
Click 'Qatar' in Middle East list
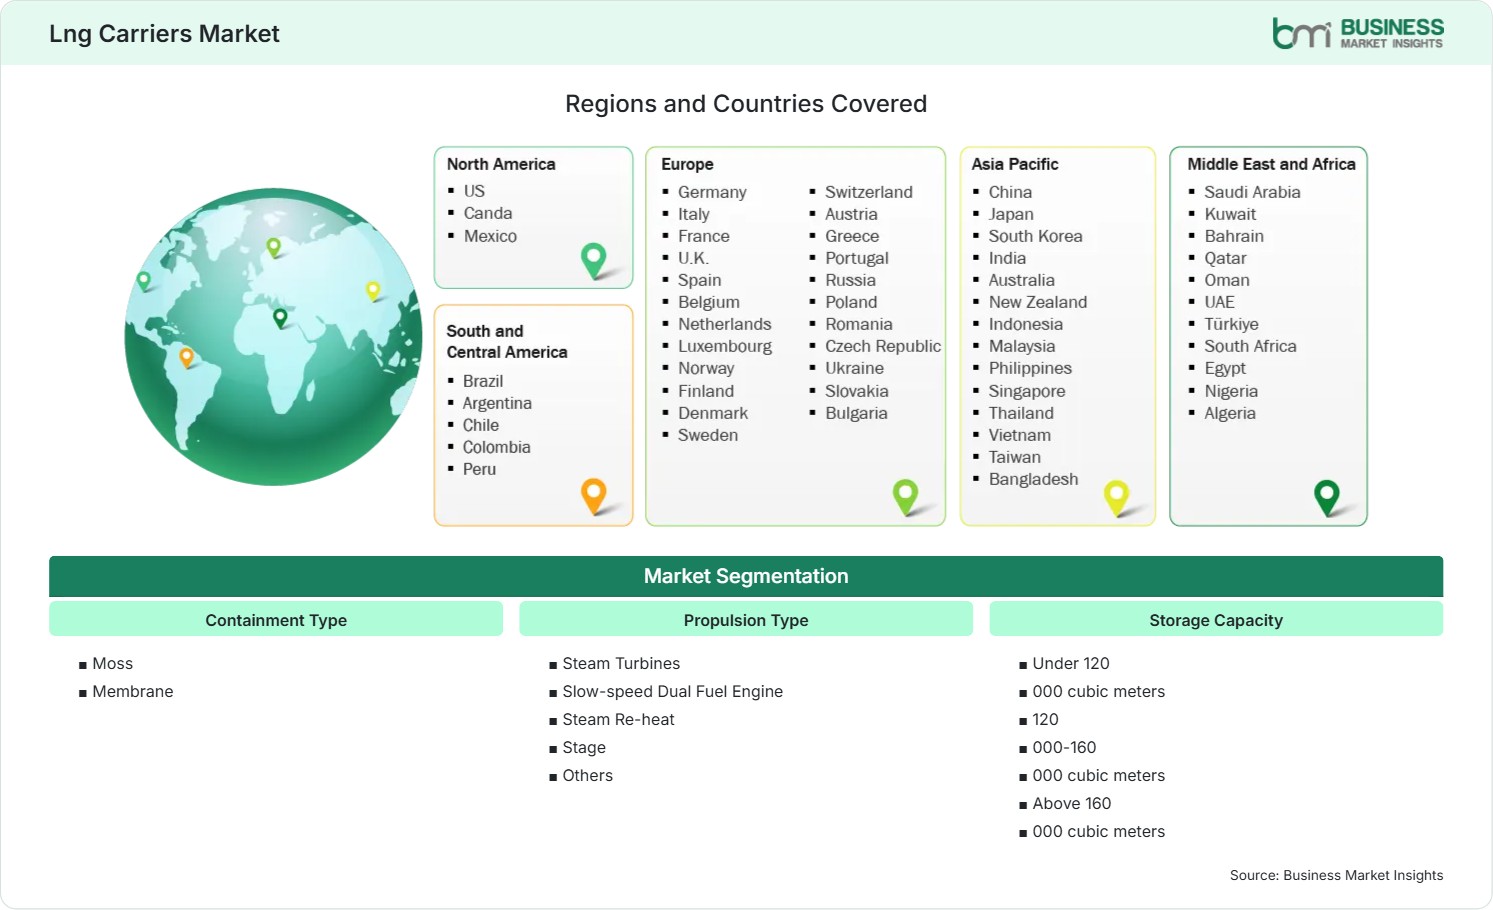[1225, 258]
